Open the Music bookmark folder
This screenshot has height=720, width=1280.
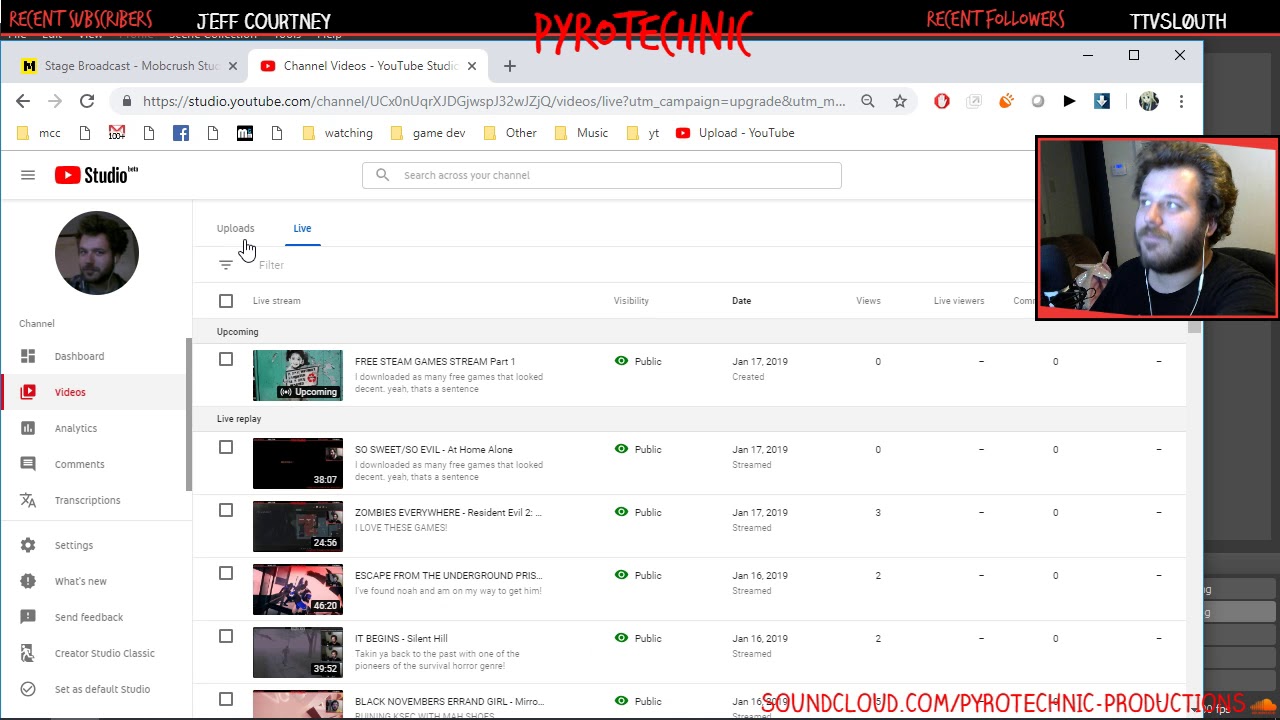click(581, 133)
